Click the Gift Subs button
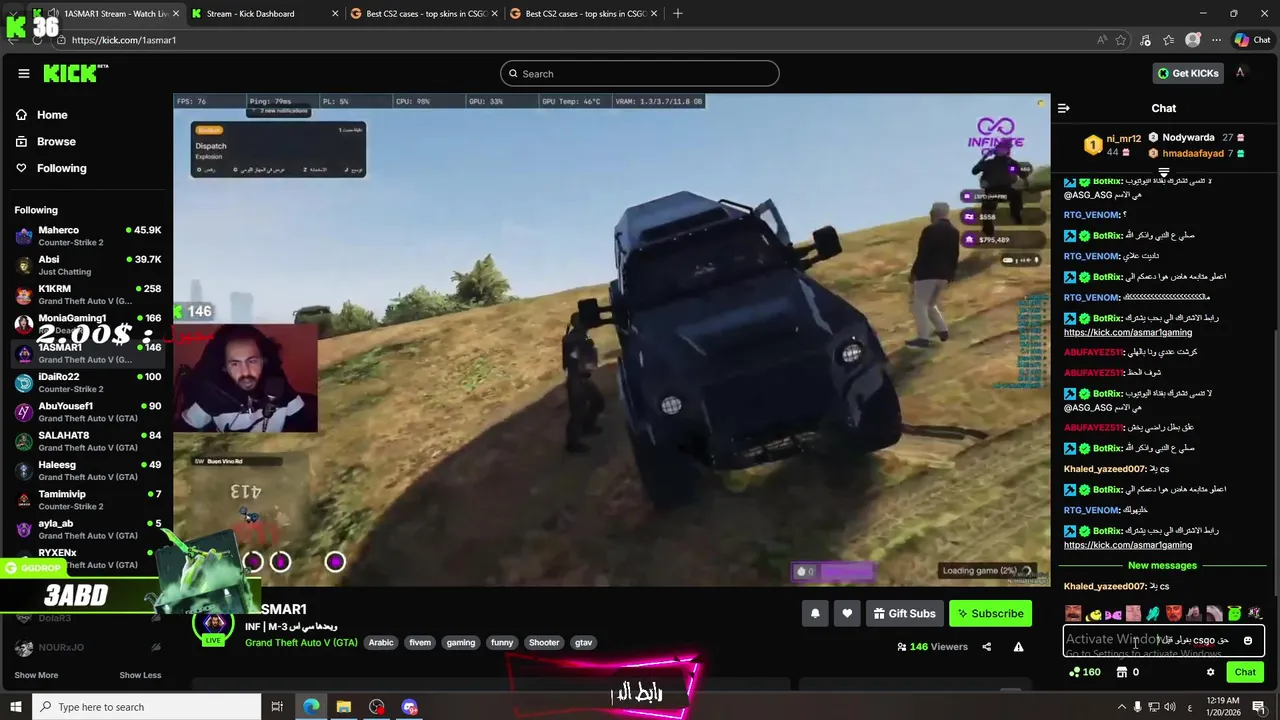Image resolution: width=1280 pixels, height=720 pixels. coord(903,613)
